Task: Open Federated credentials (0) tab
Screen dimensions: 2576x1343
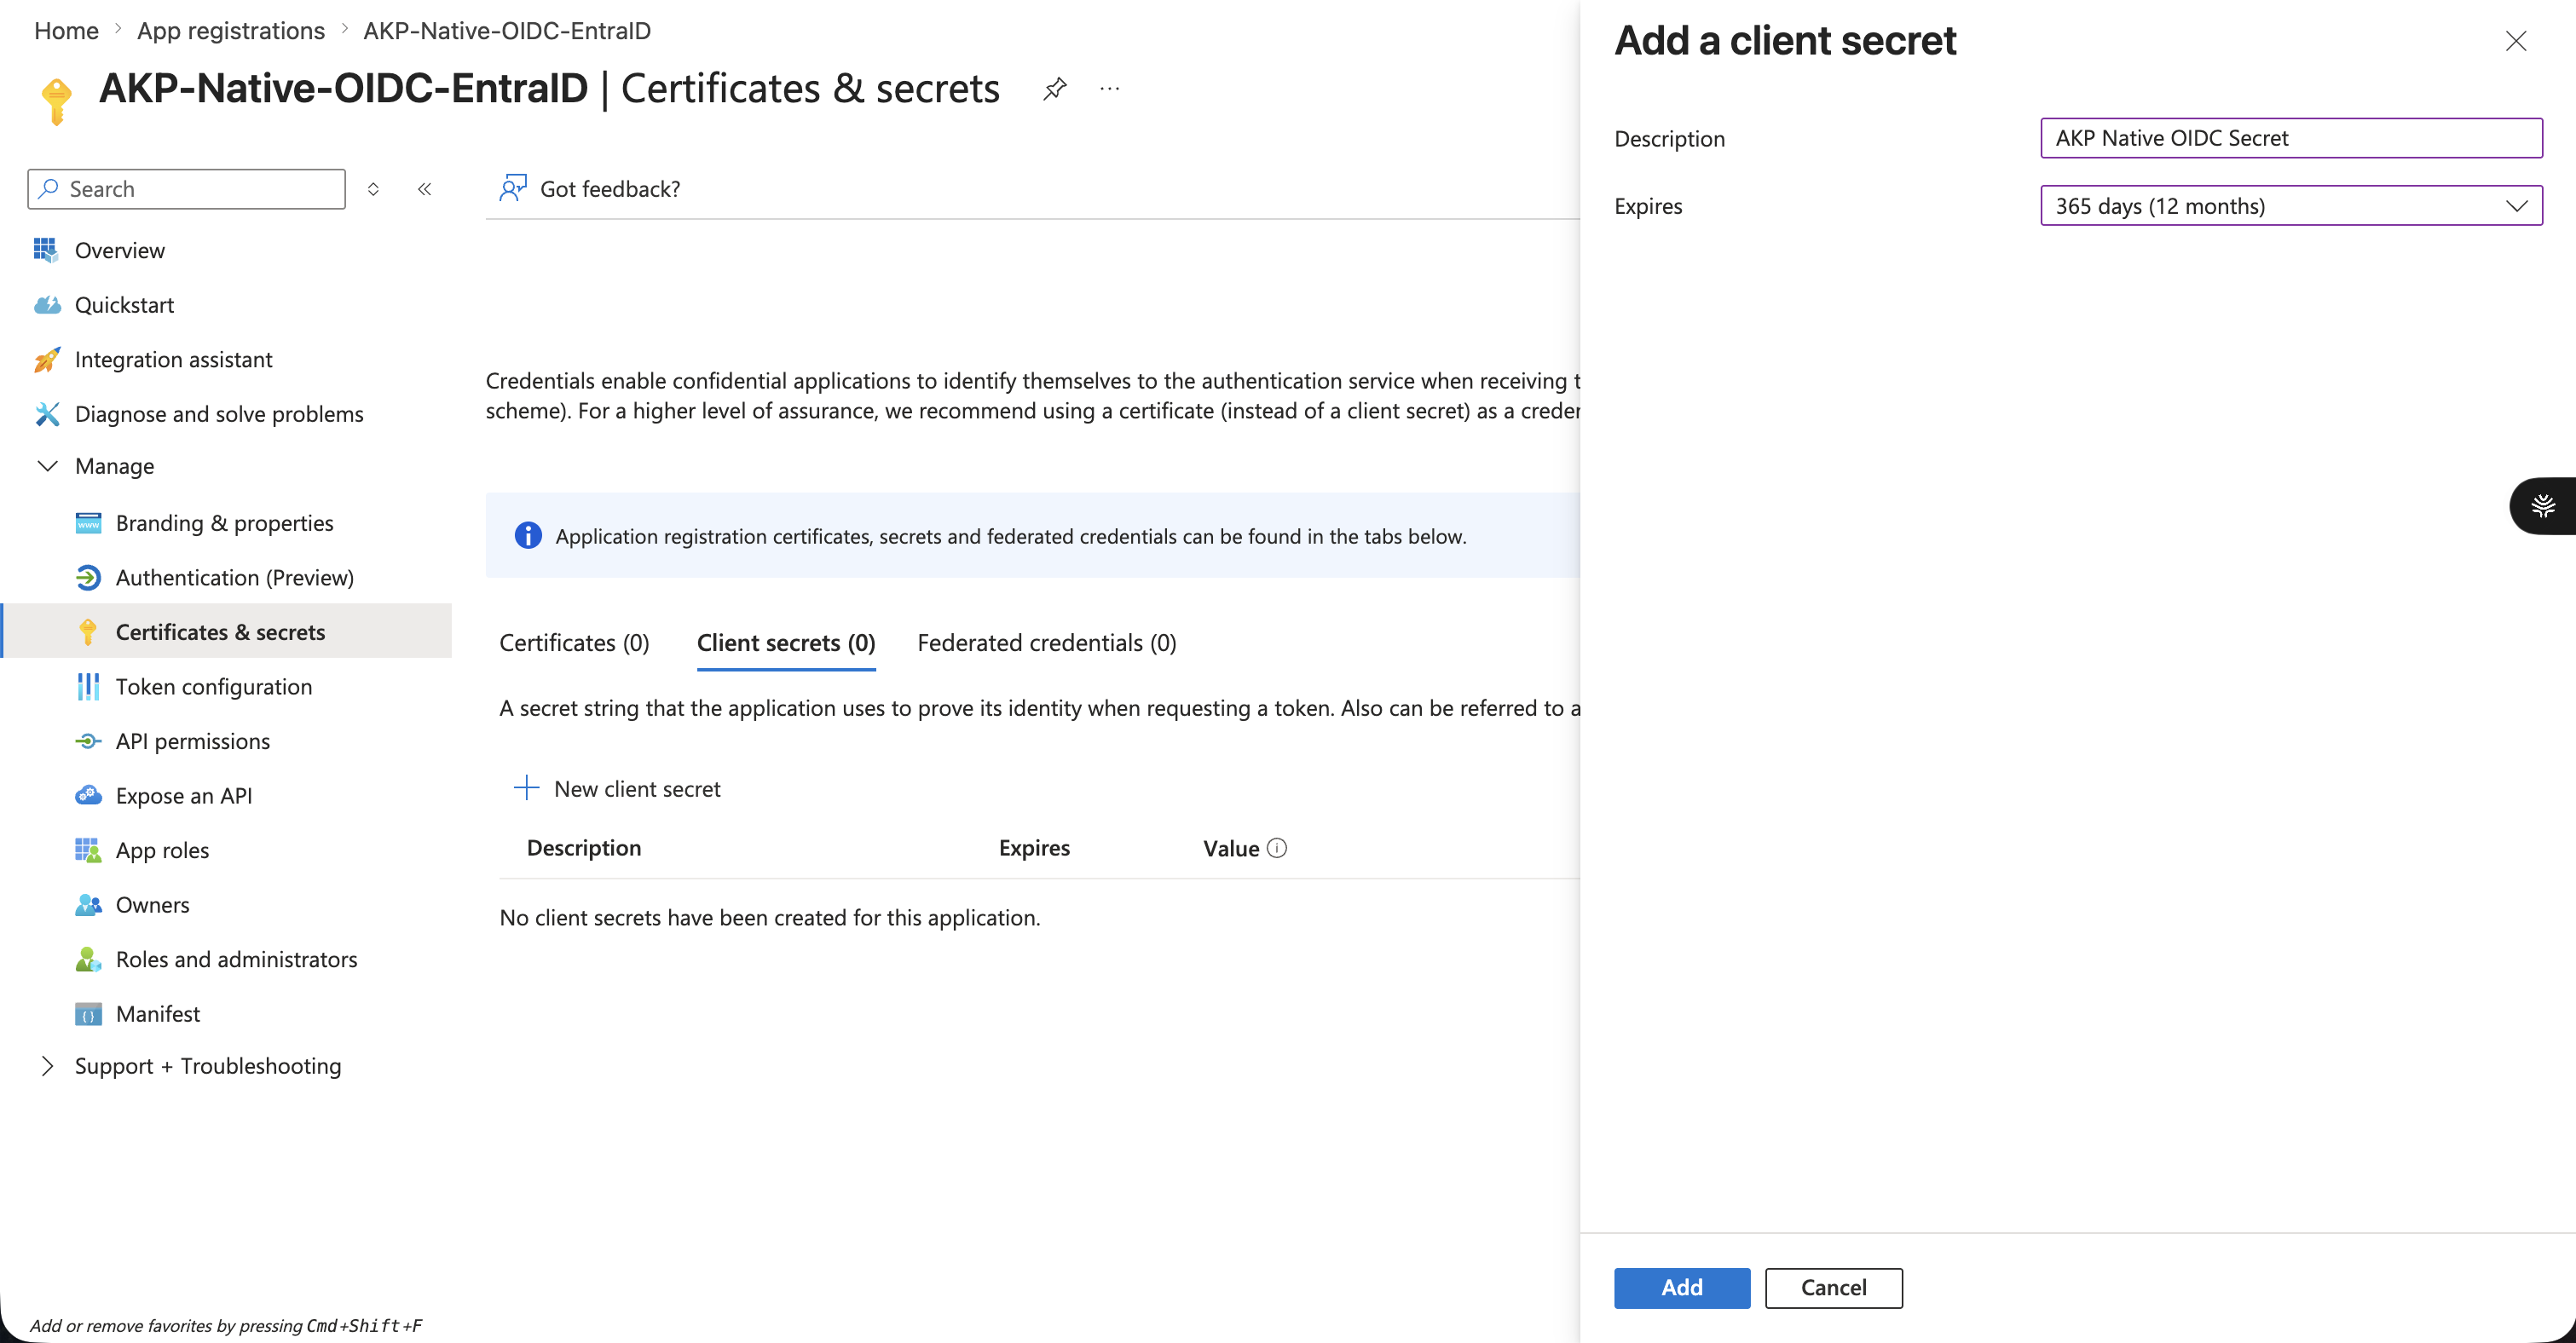Action: 1046,643
